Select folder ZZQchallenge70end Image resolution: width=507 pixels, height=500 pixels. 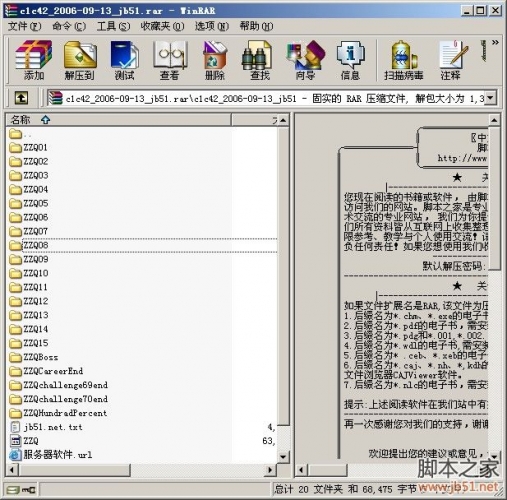pyautogui.click(x=58, y=399)
